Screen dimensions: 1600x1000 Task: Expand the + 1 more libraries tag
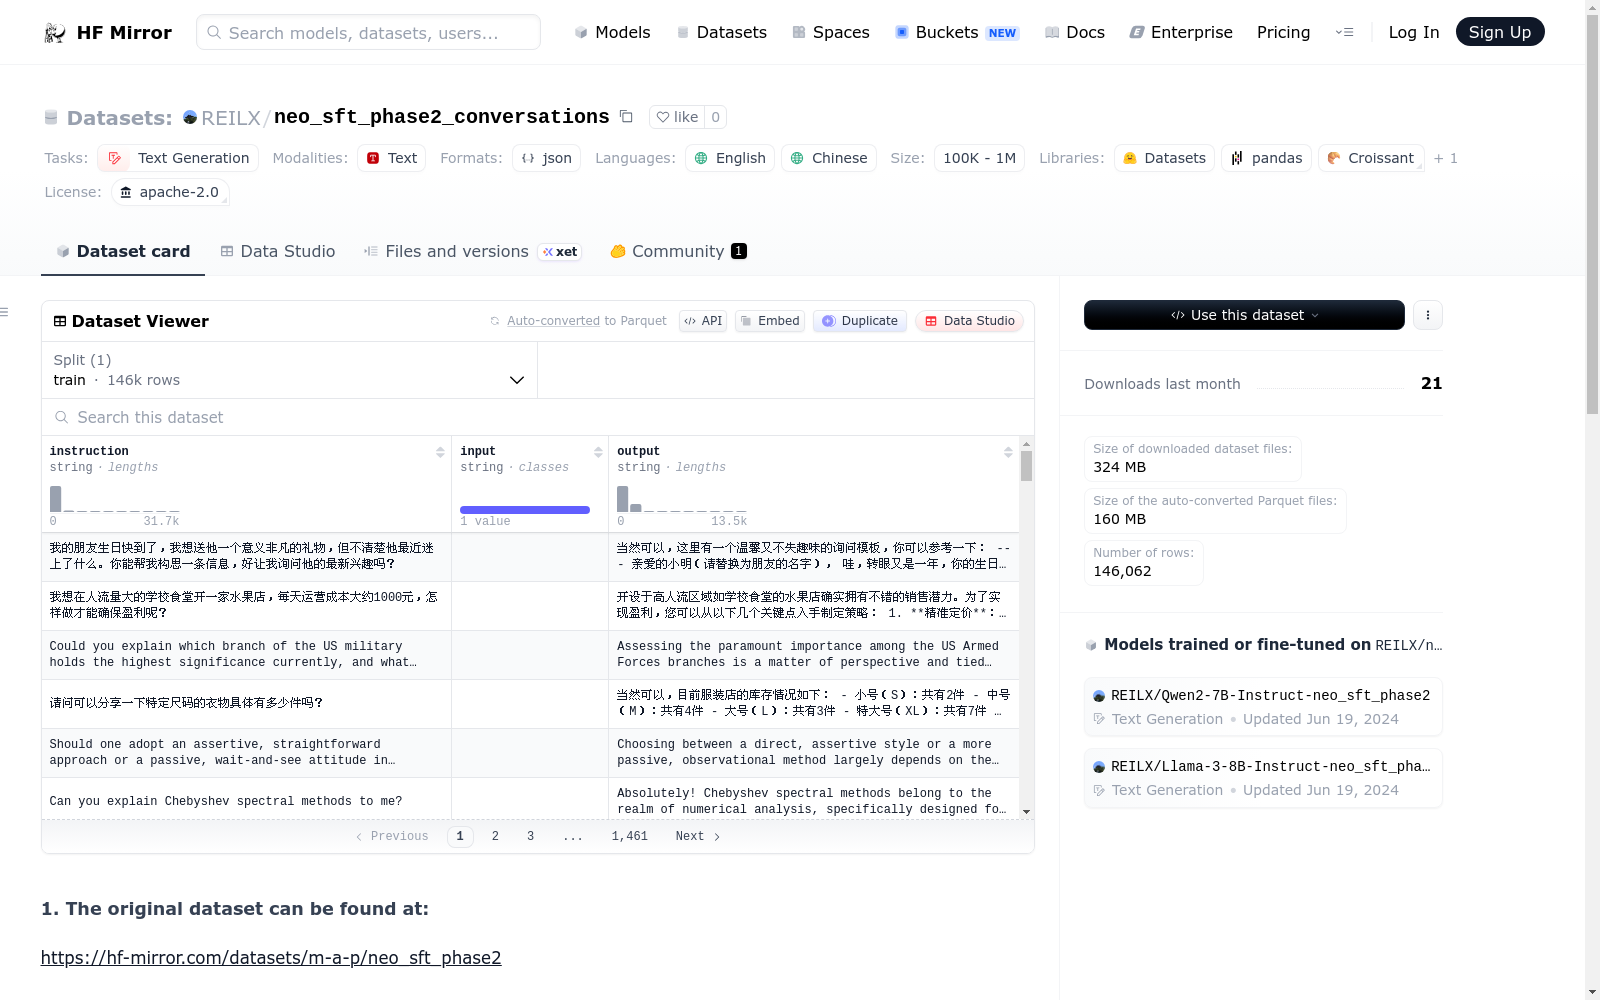(1446, 158)
